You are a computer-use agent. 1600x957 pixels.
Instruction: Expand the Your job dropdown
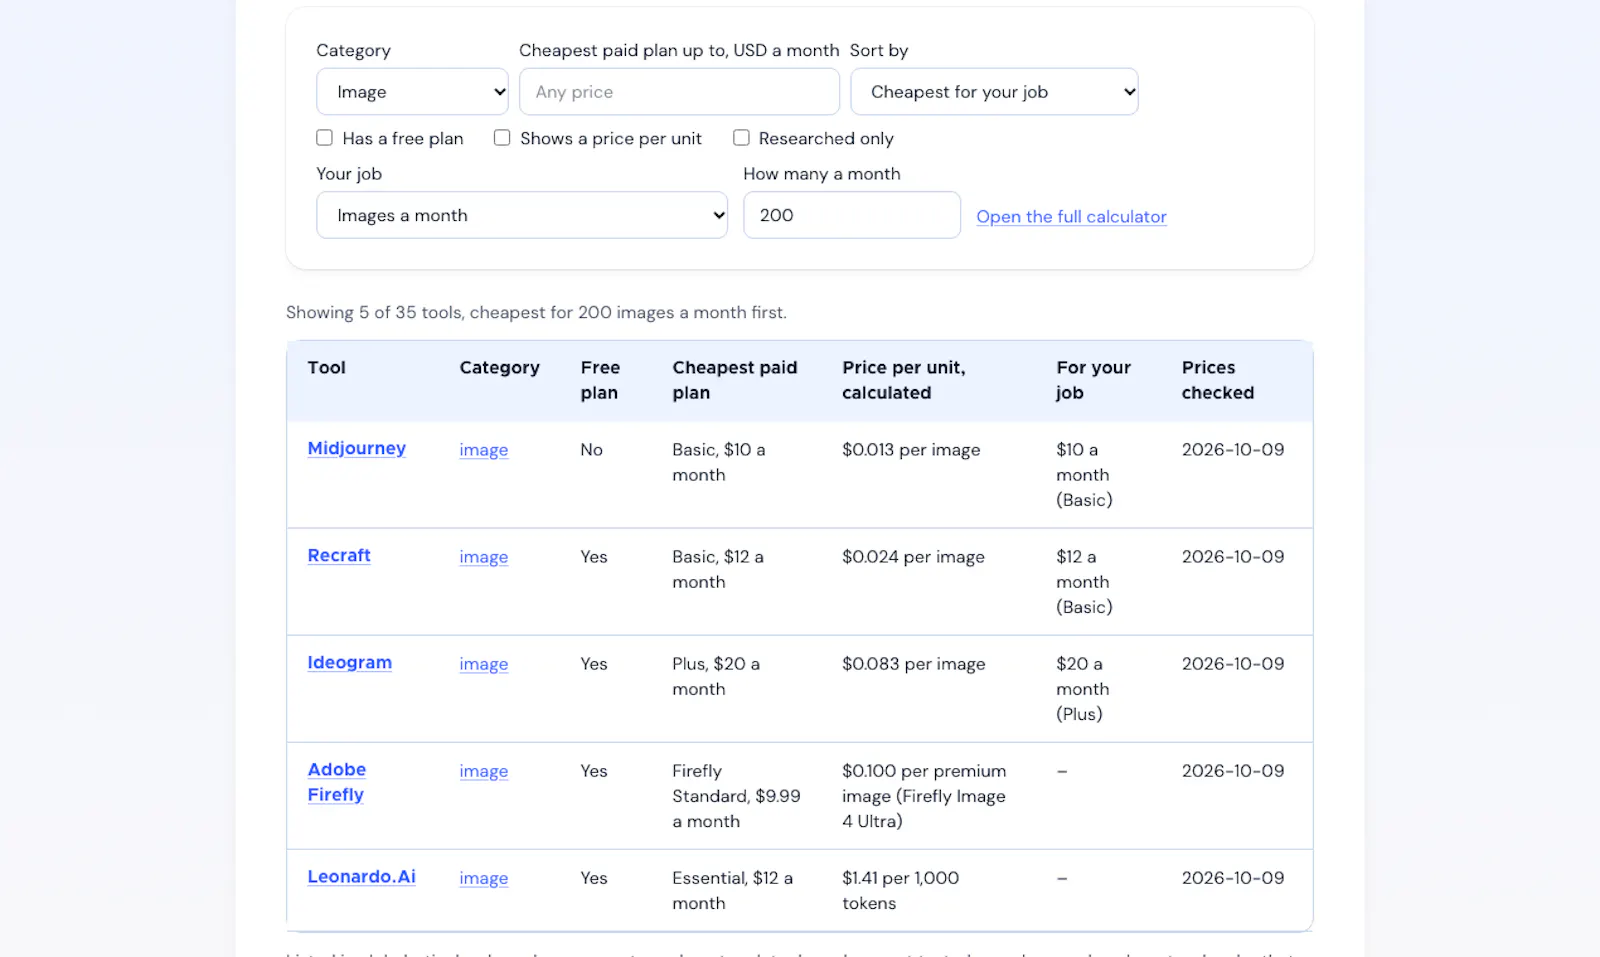(x=522, y=215)
